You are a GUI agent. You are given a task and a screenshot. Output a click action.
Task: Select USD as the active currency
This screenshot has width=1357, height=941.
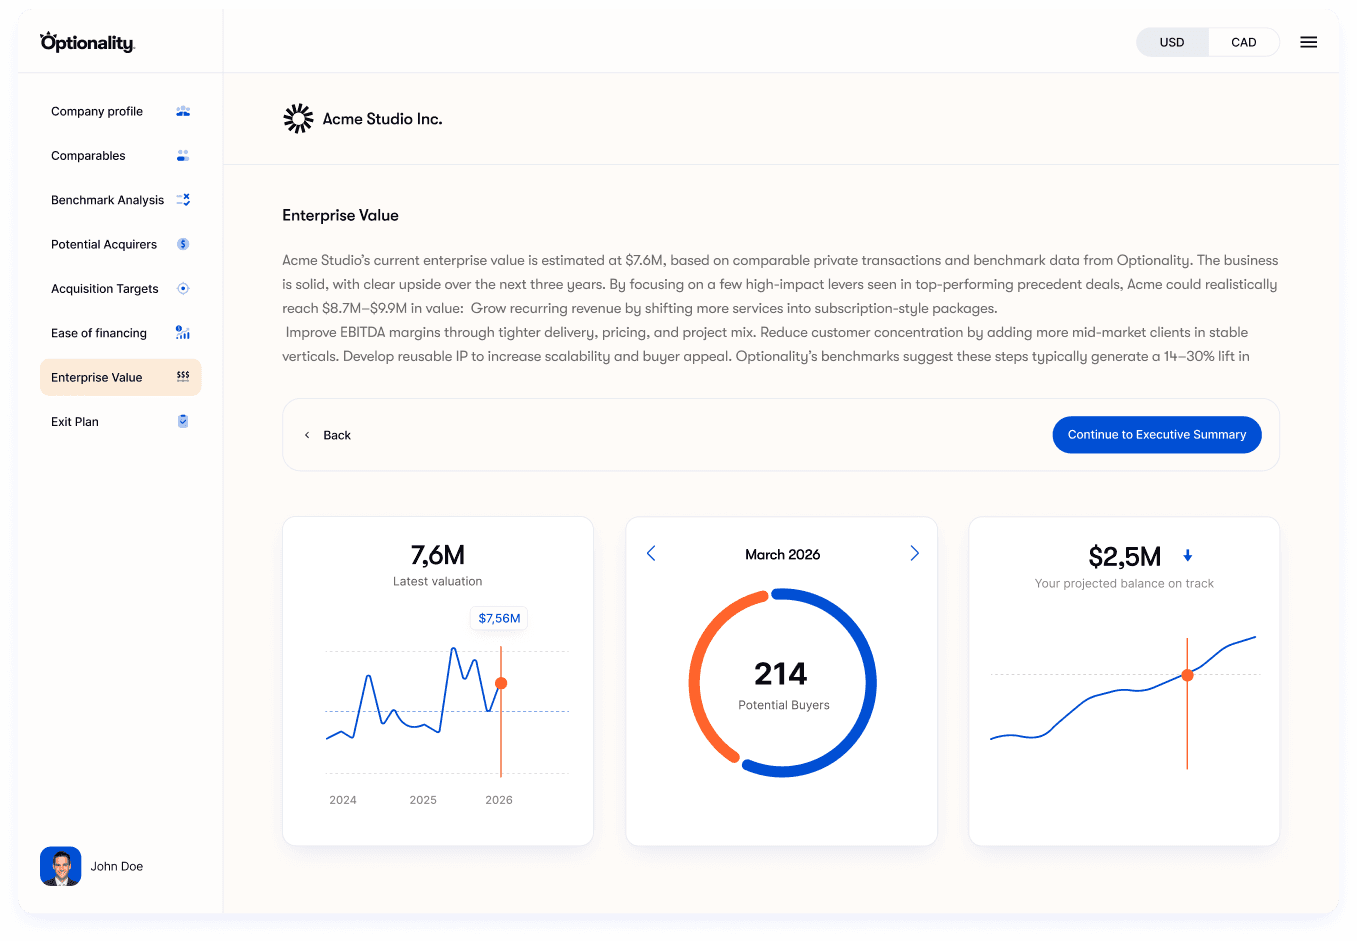pos(1171,42)
